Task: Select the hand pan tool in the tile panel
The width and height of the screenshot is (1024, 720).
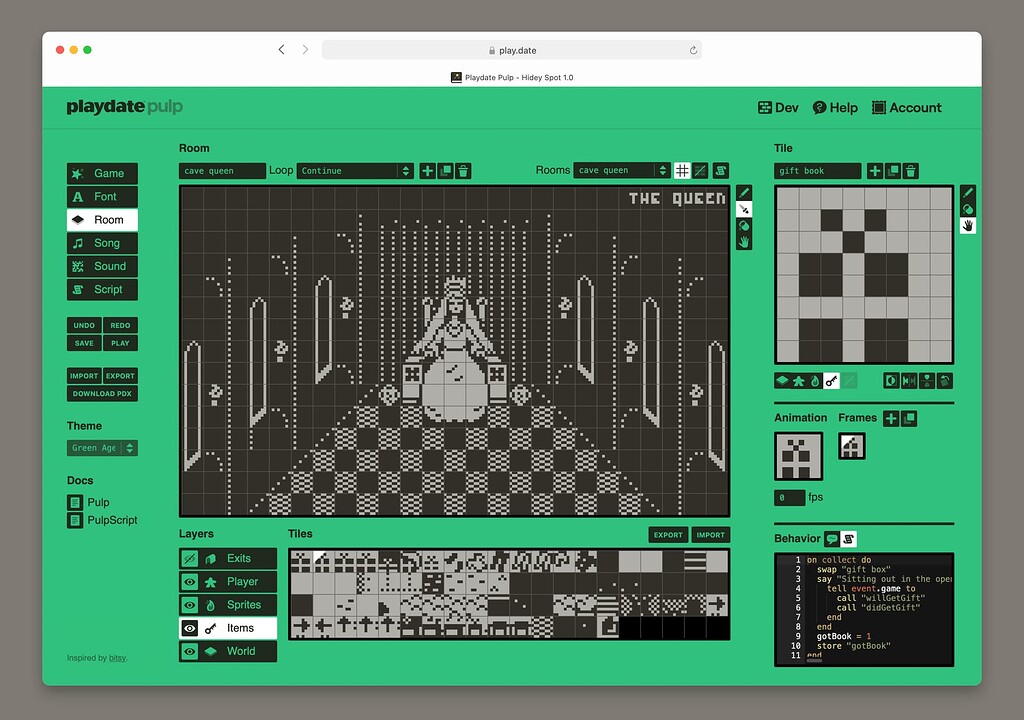Action: click(968, 226)
